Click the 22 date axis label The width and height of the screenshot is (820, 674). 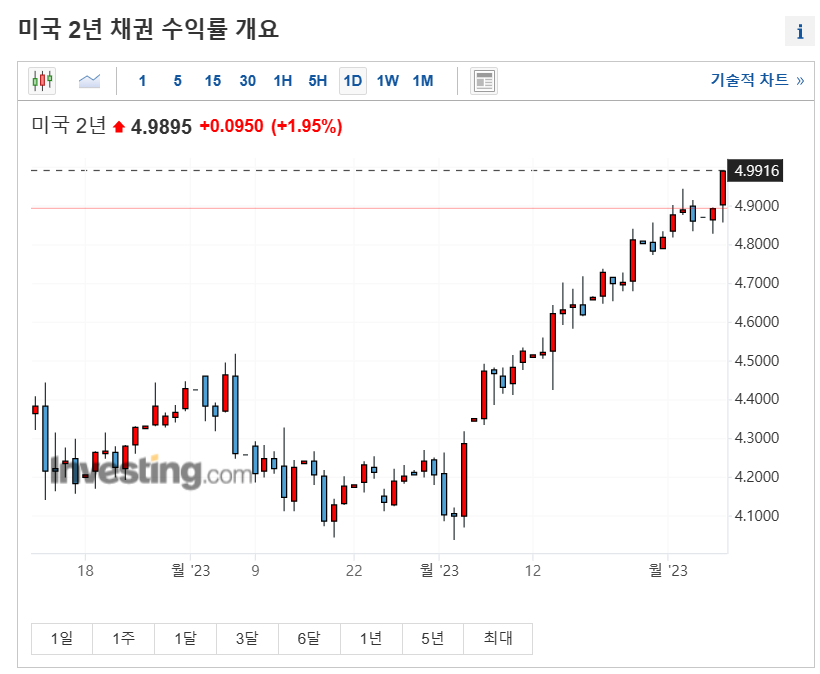click(x=354, y=570)
